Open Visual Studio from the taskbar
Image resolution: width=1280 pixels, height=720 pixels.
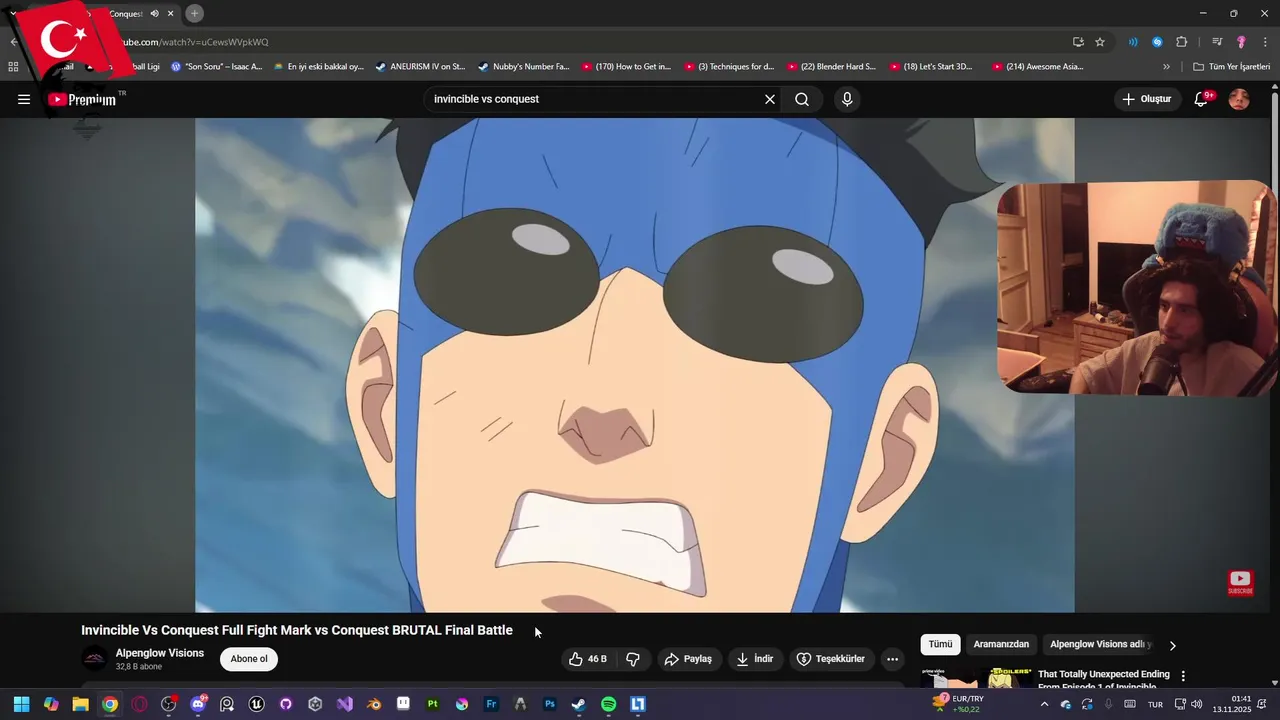point(344,704)
